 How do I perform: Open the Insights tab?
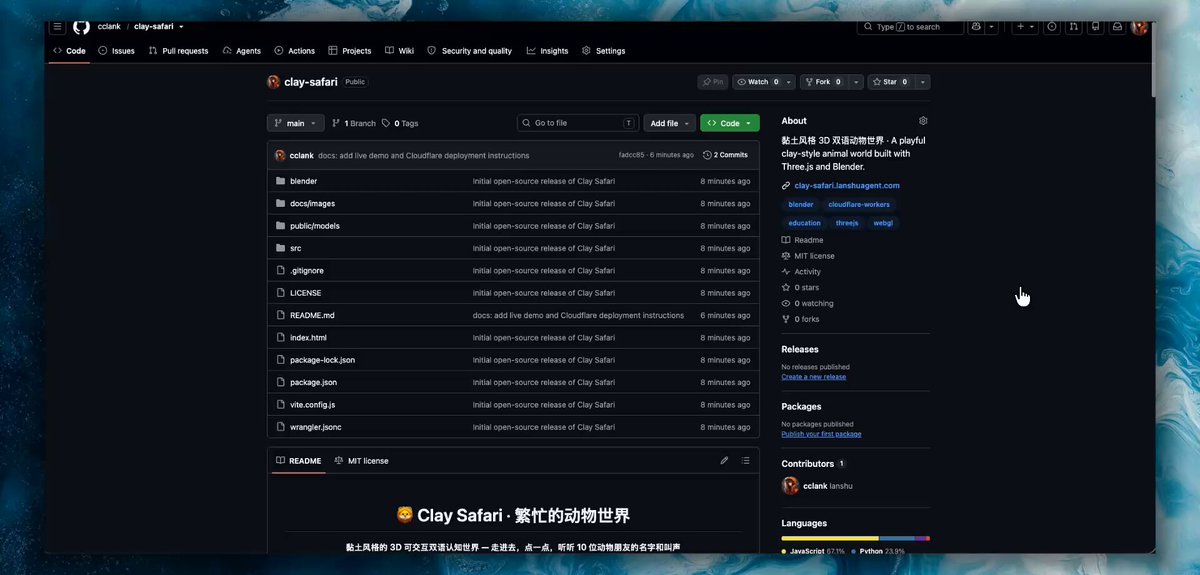[x=547, y=51]
